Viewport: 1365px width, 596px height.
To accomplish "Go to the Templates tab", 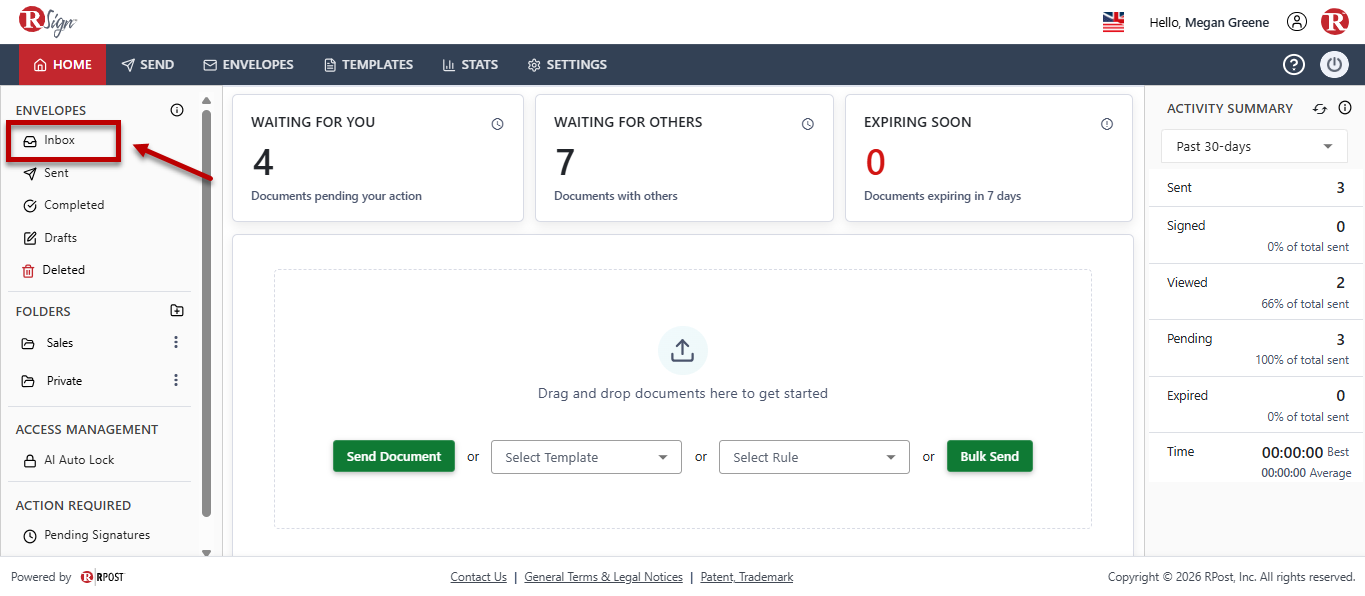I will click(x=368, y=65).
